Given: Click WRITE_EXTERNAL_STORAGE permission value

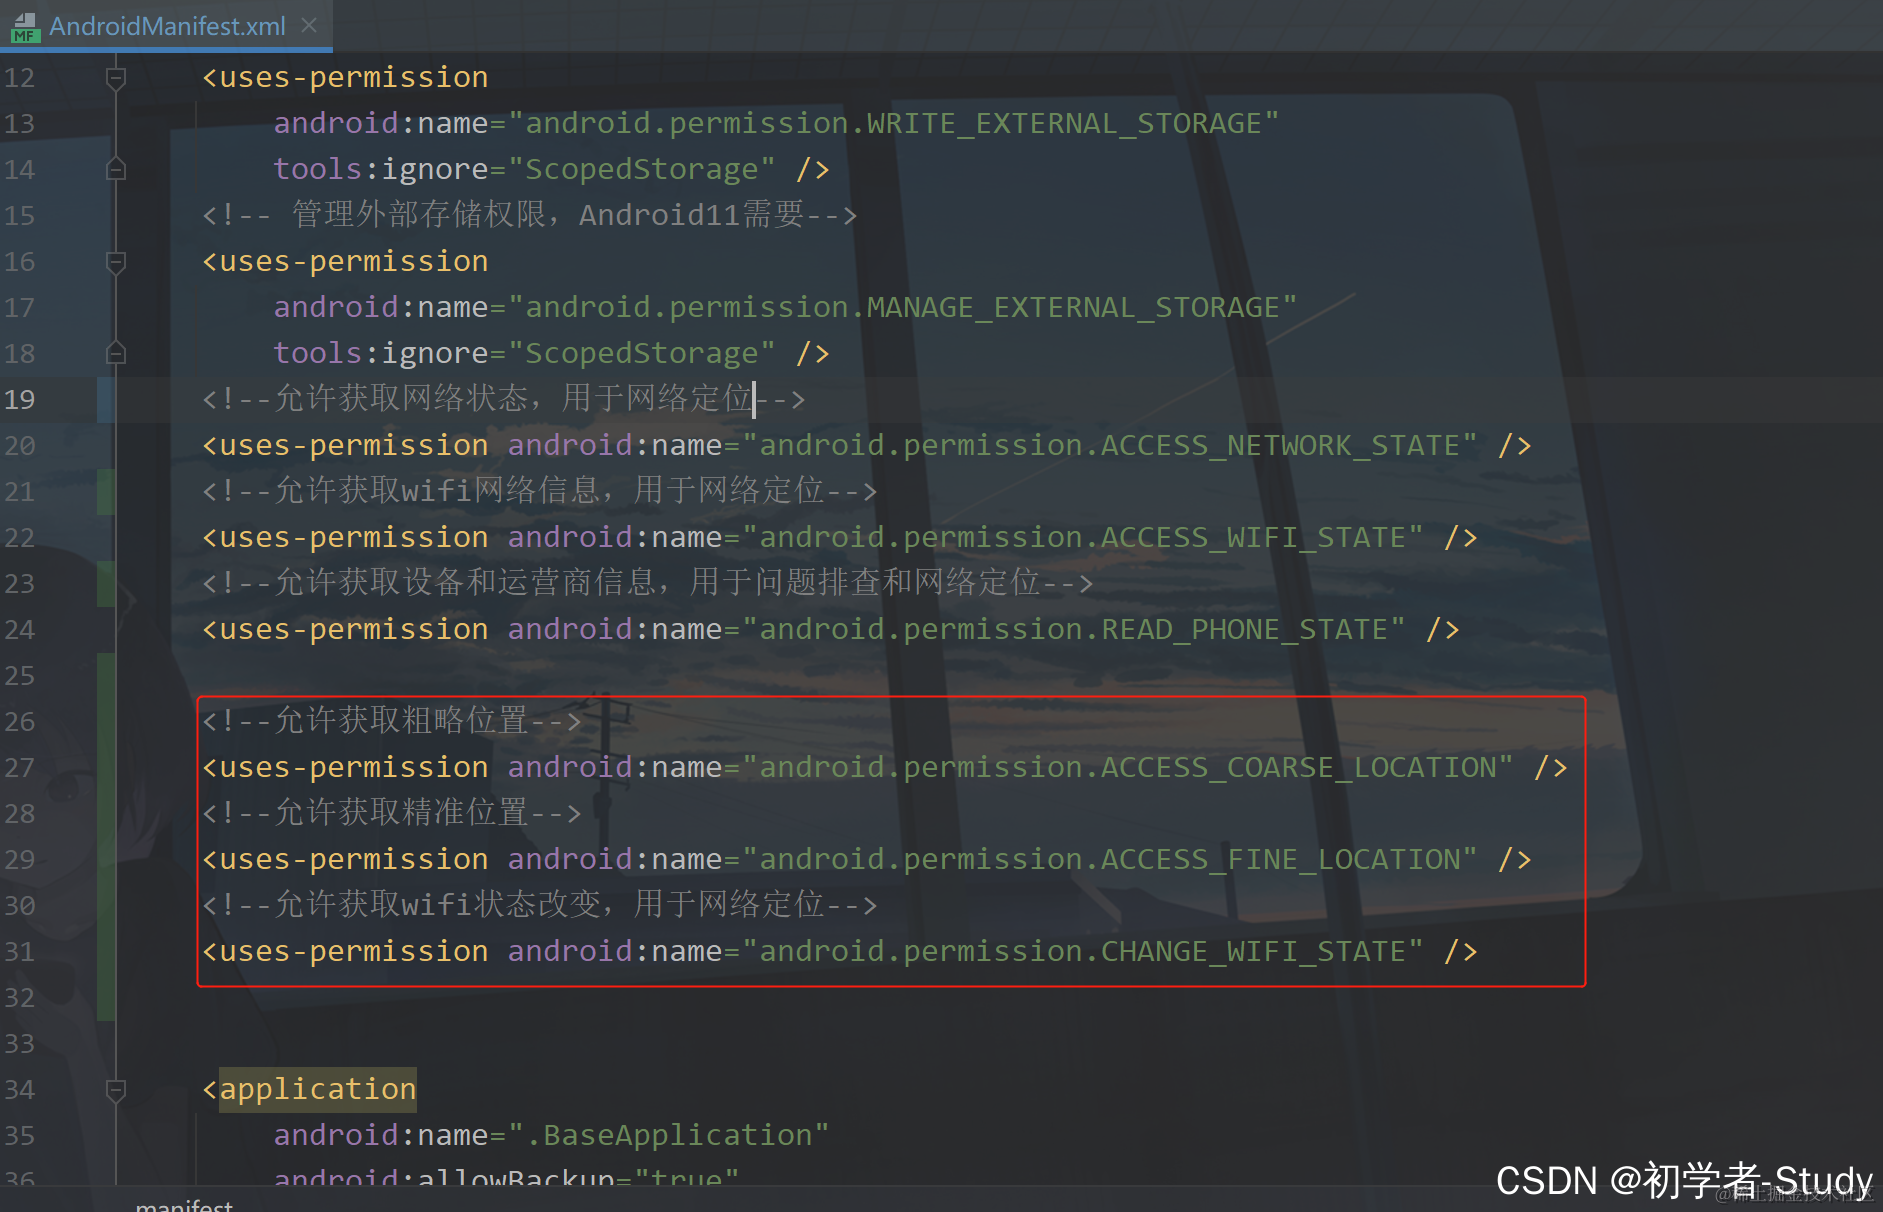Looking at the screenshot, I should [x=894, y=123].
